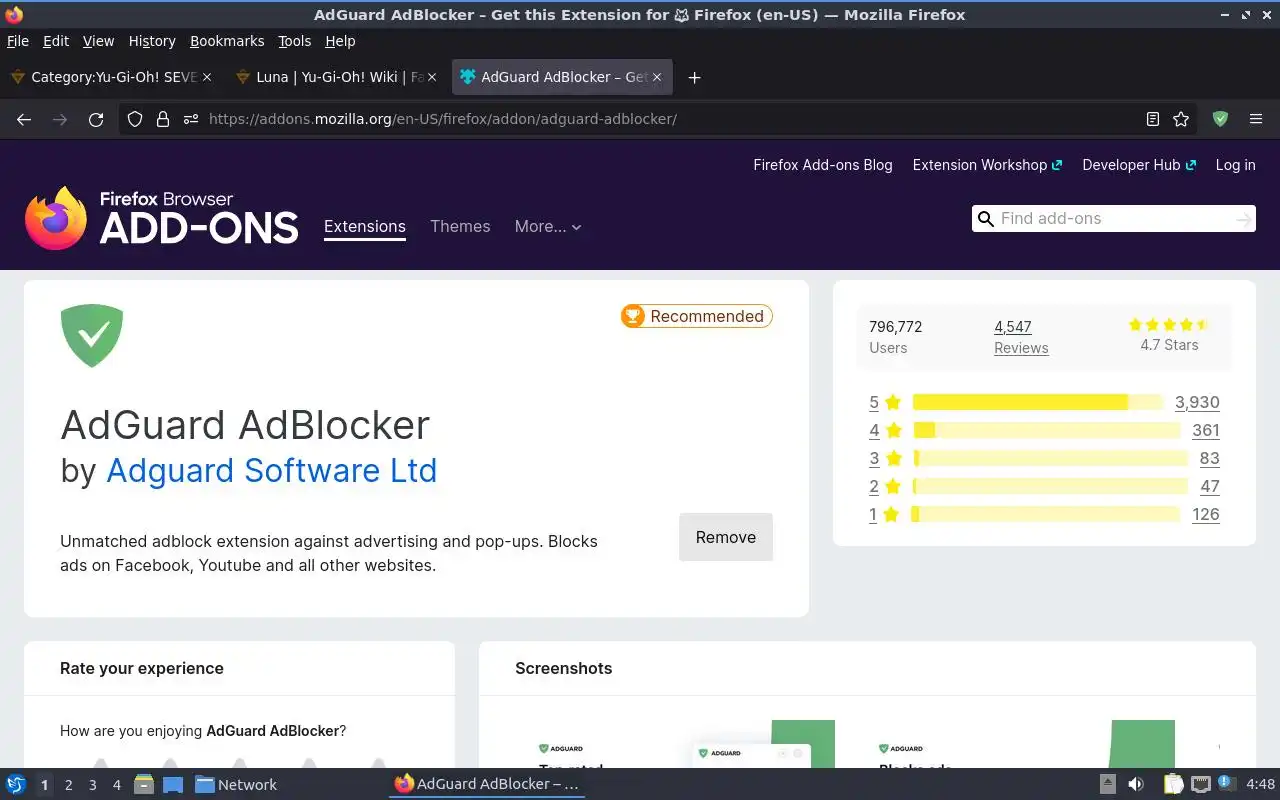Click the Firefox Add-ons logo
Screen dimensions: 1280x800
click(x=162, y=218)
